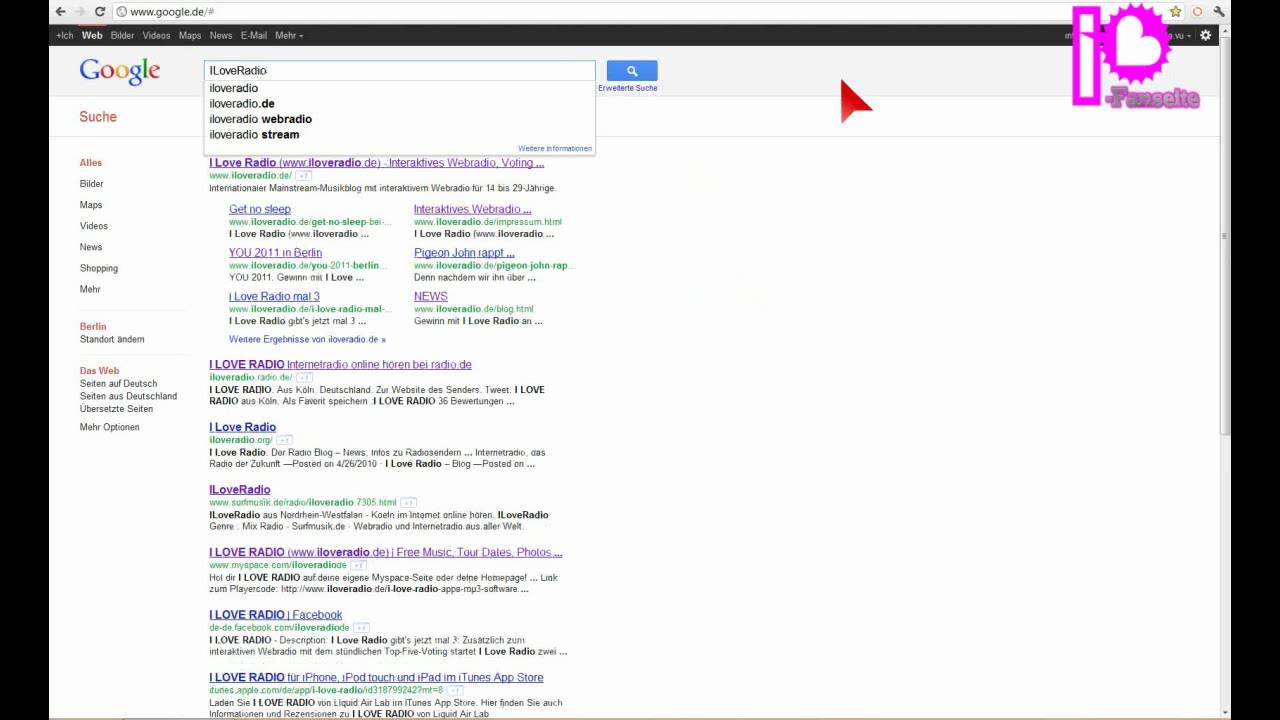
Task: Bookmark this page with the star icon
Action: click(x=1176, y=12)
